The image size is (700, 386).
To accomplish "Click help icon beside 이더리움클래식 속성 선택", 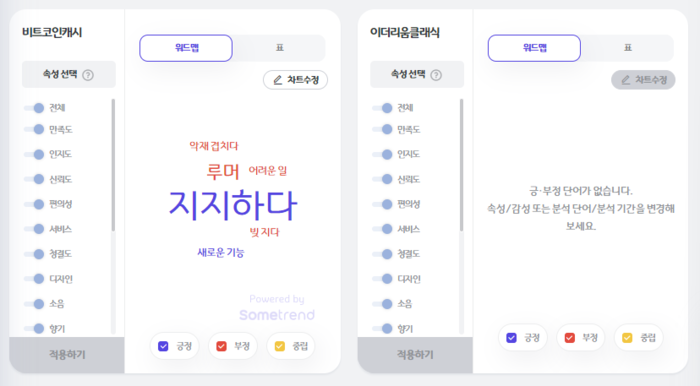I will (436, 75).
